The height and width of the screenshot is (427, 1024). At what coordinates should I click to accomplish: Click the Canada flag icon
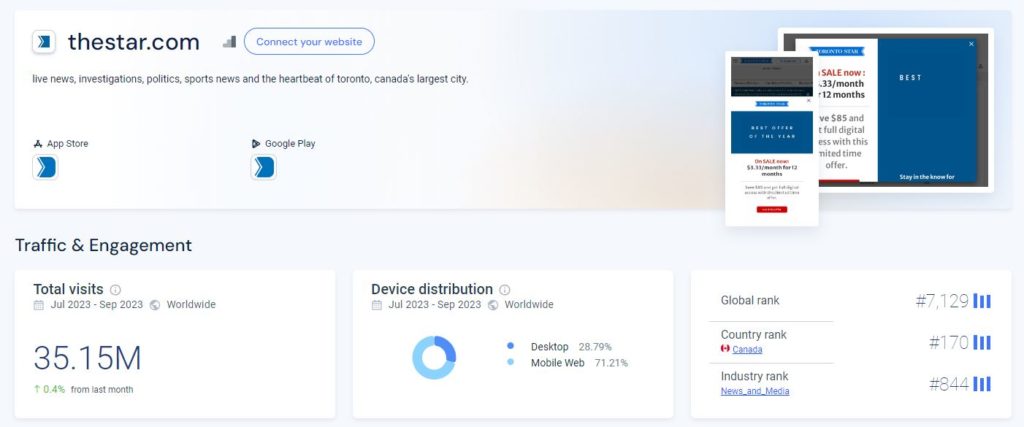725,349
